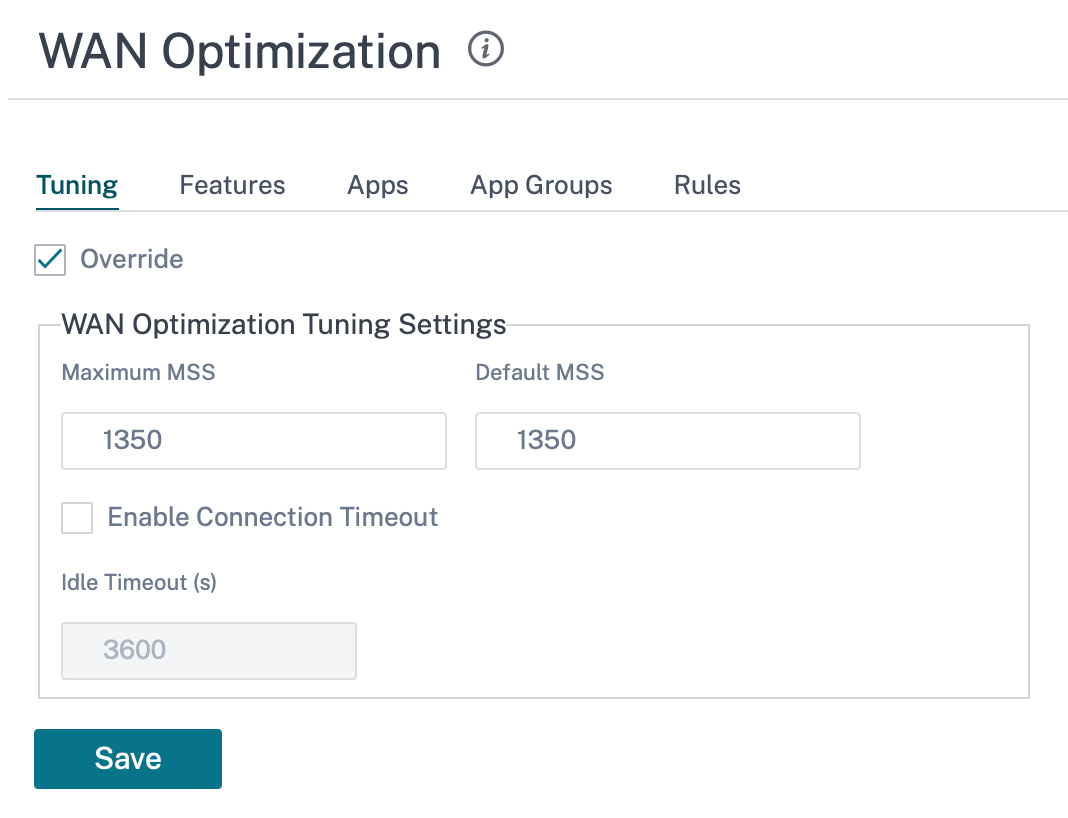The image size is (1068, 818).
Task: Click the Idle Timeout (s) label
Action: 139,582
